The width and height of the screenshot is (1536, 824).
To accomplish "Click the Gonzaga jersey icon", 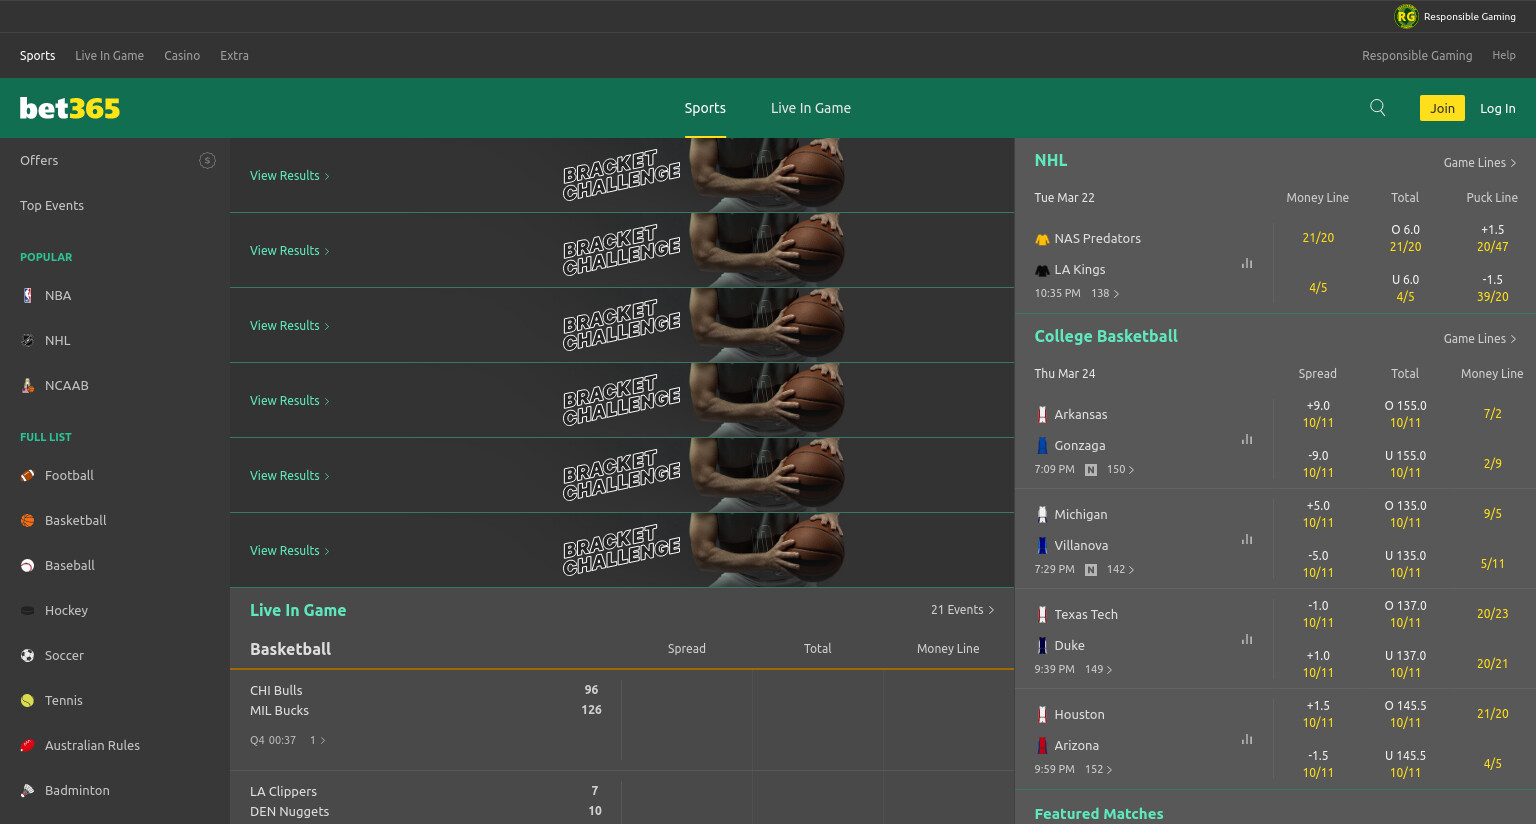I will 1042,445.
